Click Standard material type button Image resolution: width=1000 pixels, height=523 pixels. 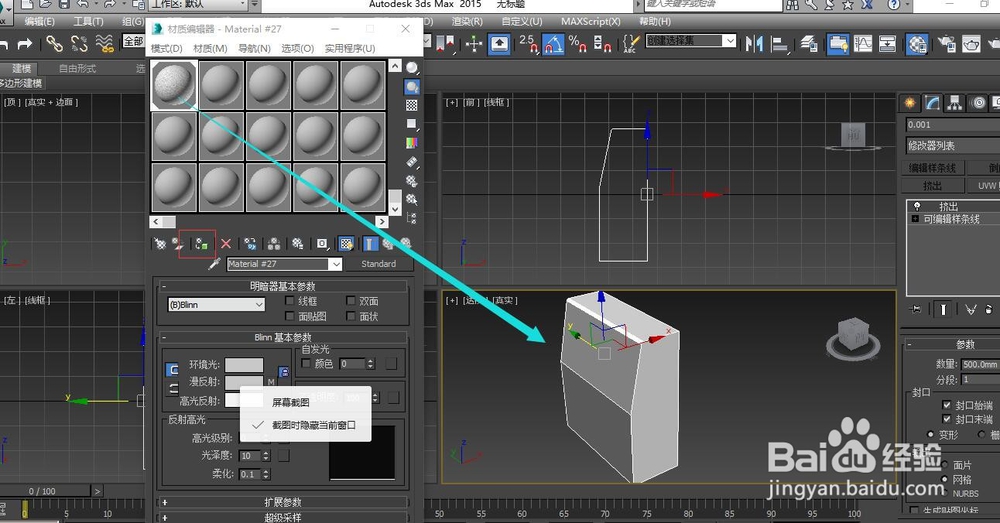378,263
